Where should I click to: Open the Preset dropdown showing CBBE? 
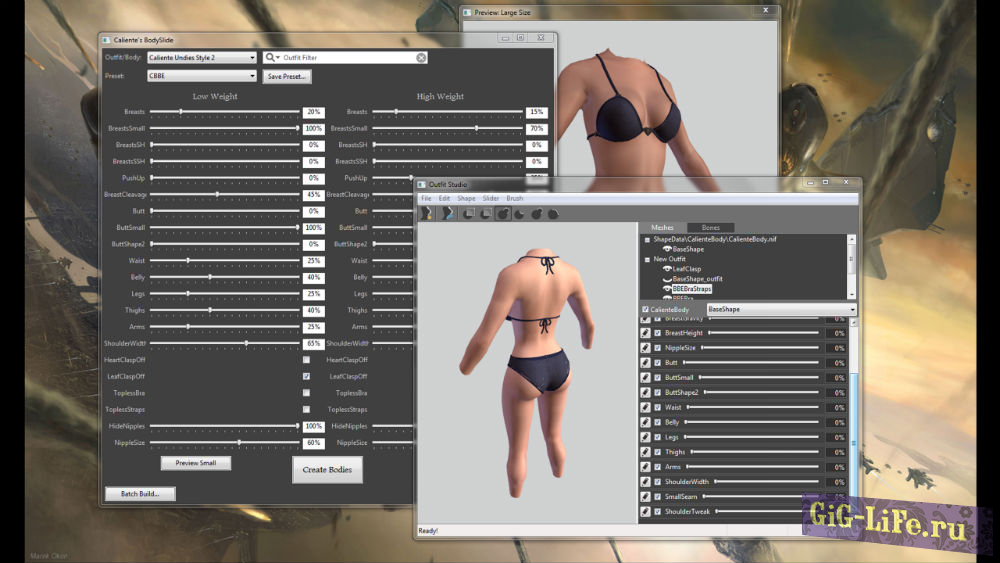click(x=201, y=76)
